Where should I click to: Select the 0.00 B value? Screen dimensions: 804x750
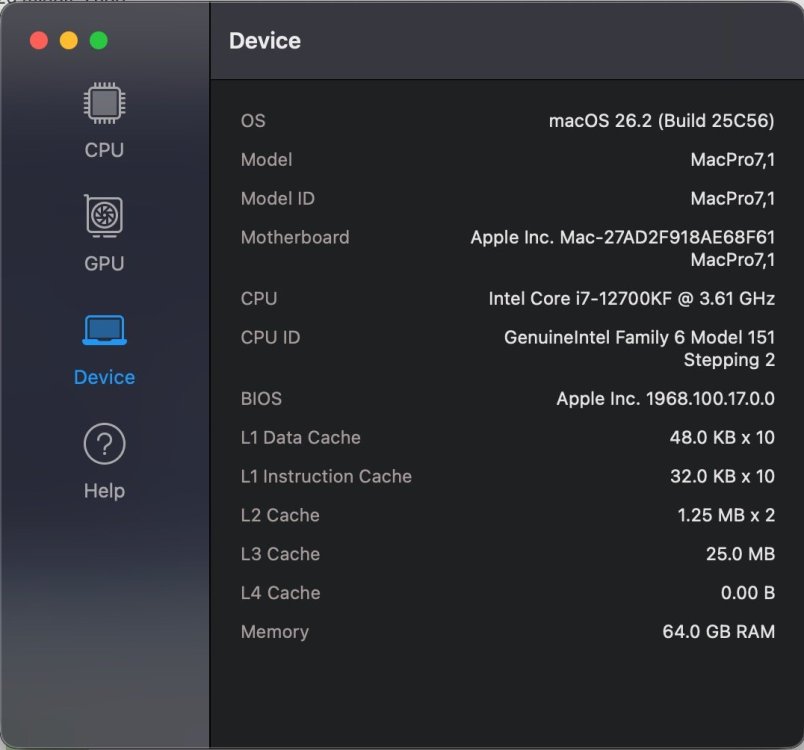click(x=748, y=593)
